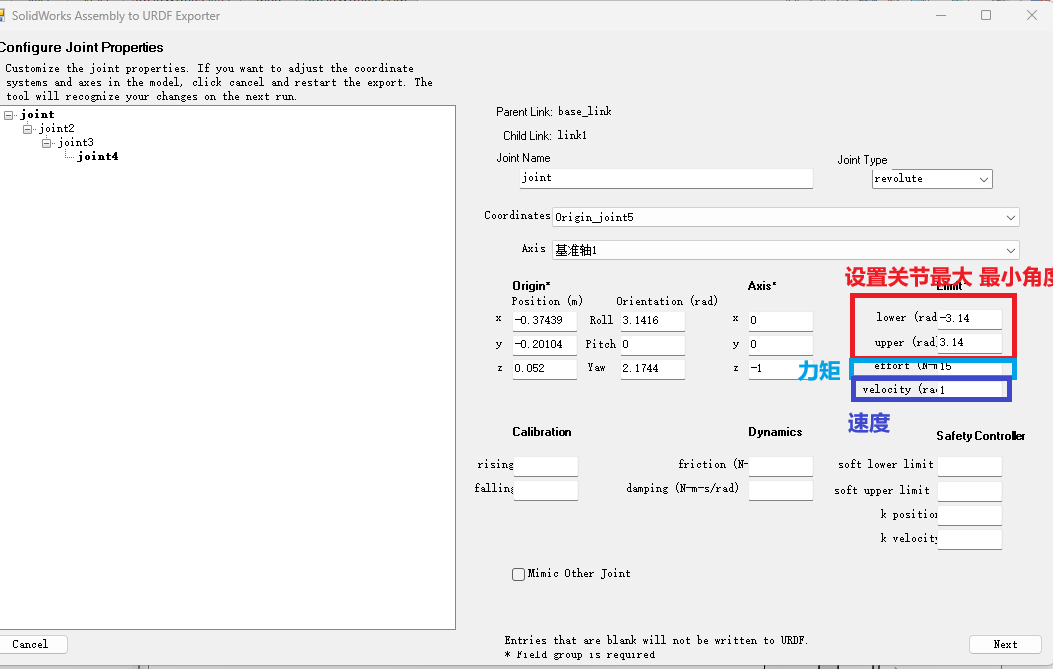Click the 'Child Link: link1' text
Viewport: 1053px width, 669px height.
click(x=545, y=136)
